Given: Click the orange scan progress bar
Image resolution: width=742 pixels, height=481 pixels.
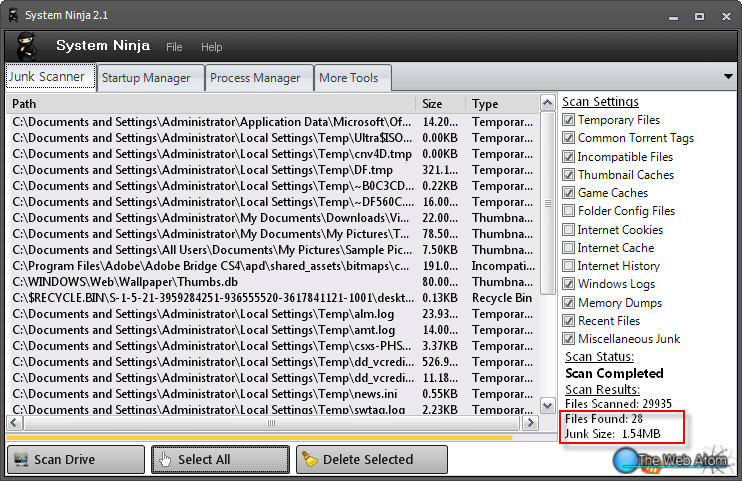Looking at the screenshot, I should point(259,437).
